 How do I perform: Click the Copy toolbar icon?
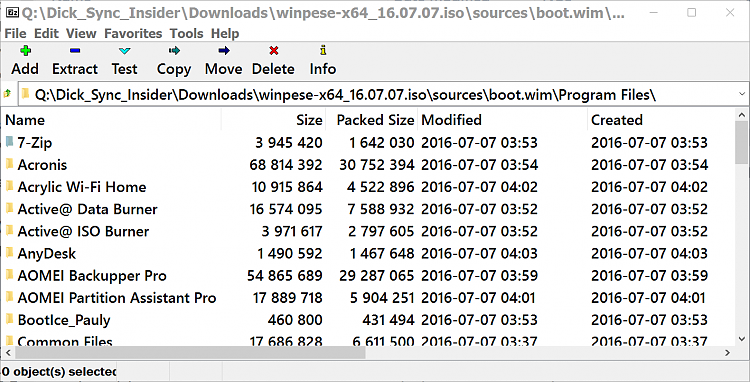[174, 51]
